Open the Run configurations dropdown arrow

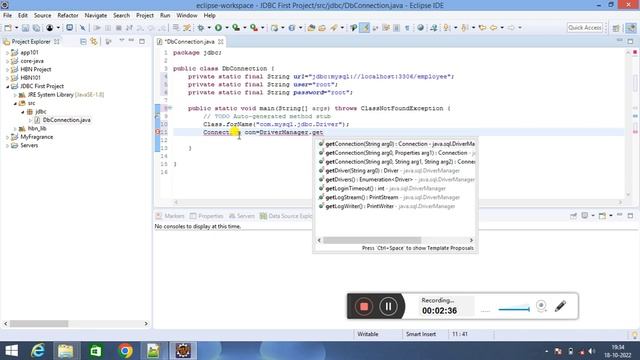click(227, 28)
